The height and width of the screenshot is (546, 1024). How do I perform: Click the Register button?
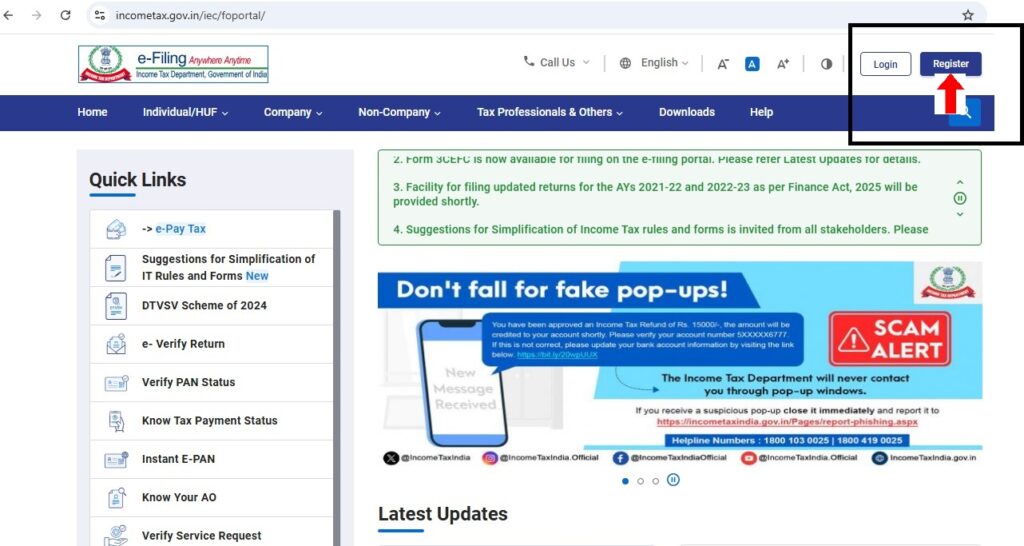(950, 64)
